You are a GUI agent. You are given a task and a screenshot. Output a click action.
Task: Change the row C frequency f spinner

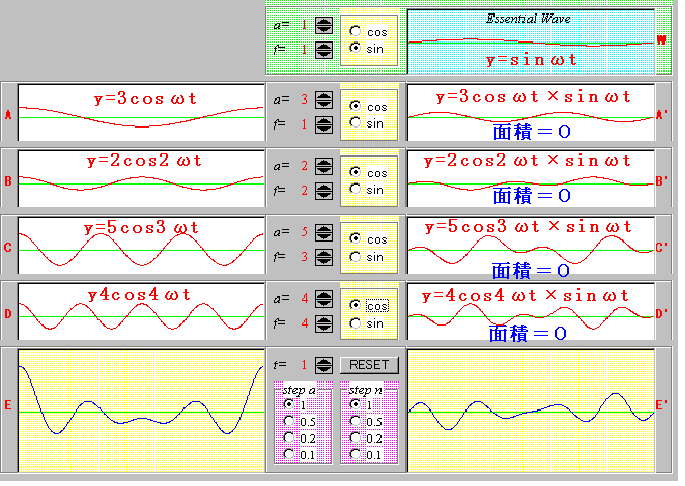(x=324, y=257)
